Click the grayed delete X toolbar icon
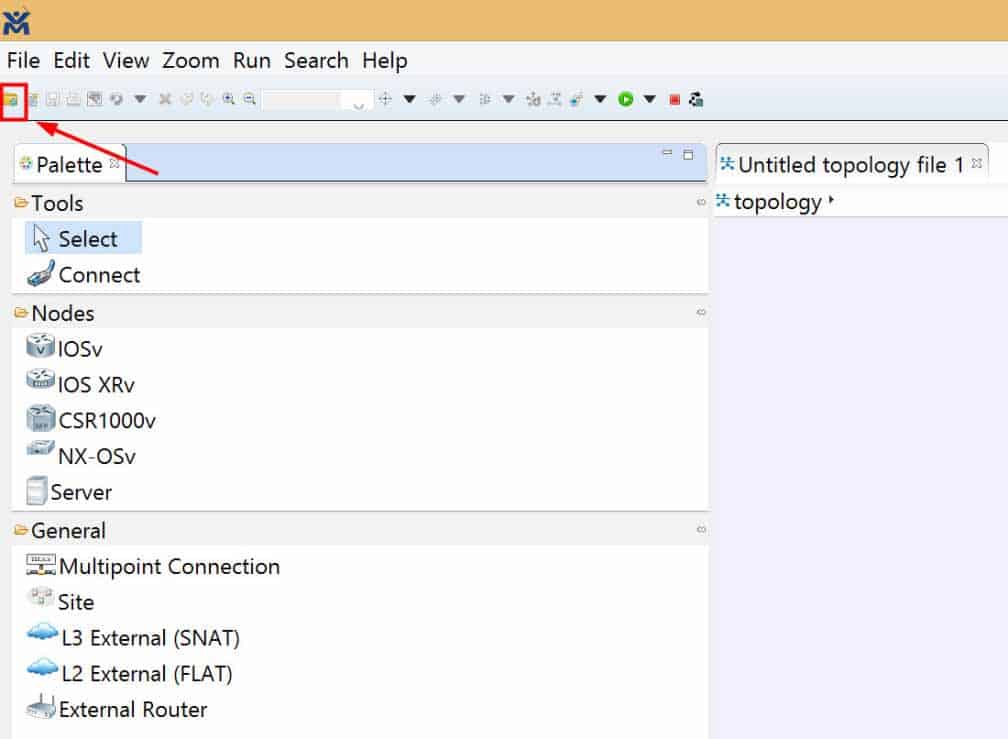Screen dimensions: 1008x739 165,99
